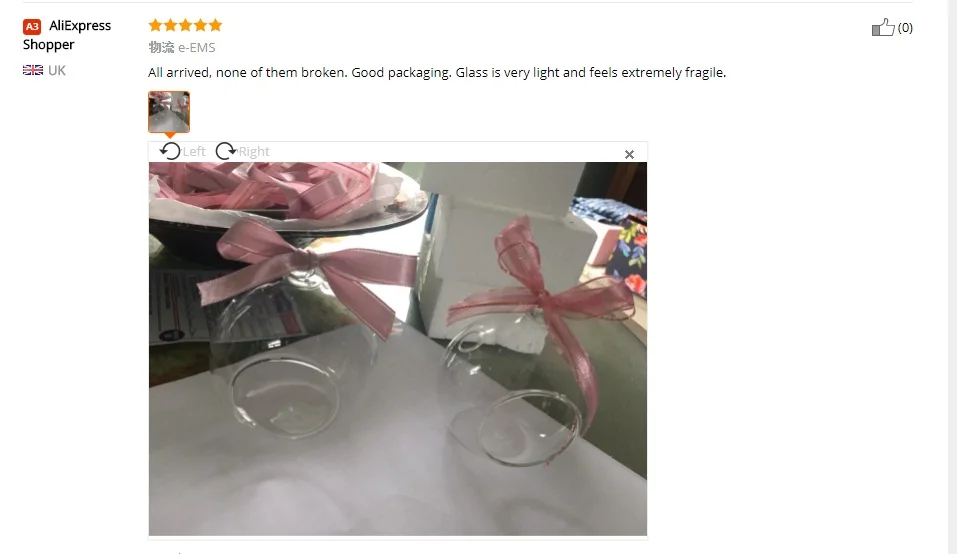Click the "UK" country text
This screenshot has width=957, height=554.
pyautogui.click(x=57, y=70)
